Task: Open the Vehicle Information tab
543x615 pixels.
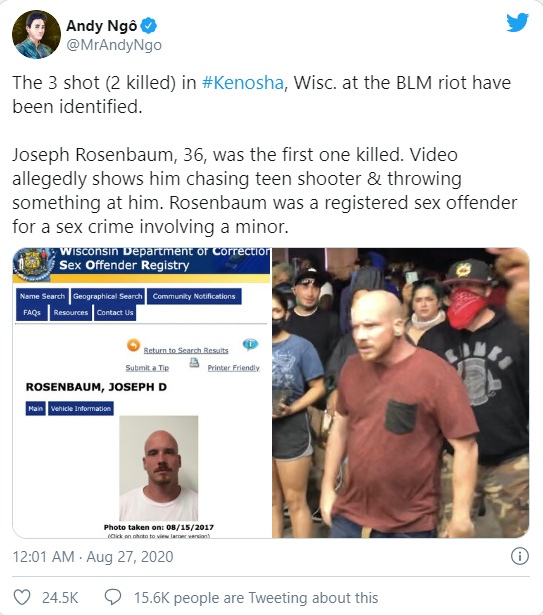Action: coord(81,408)
